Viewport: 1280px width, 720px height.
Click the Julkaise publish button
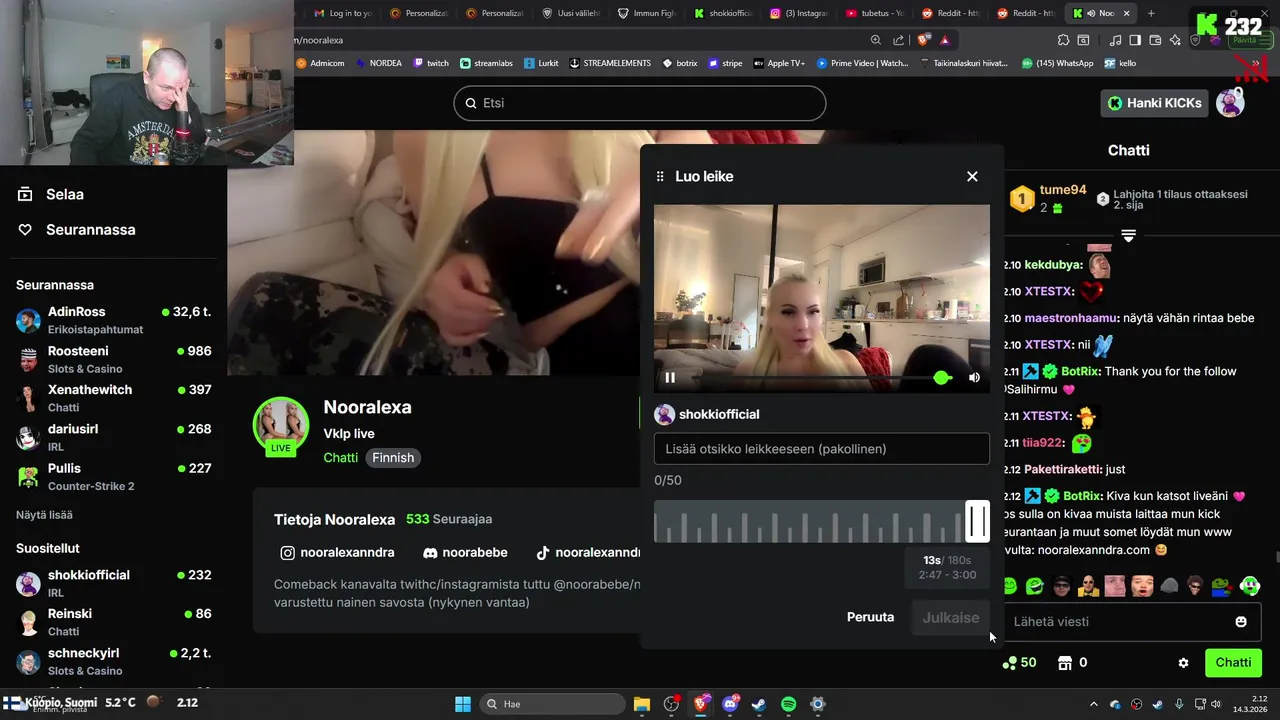[950, 617]
